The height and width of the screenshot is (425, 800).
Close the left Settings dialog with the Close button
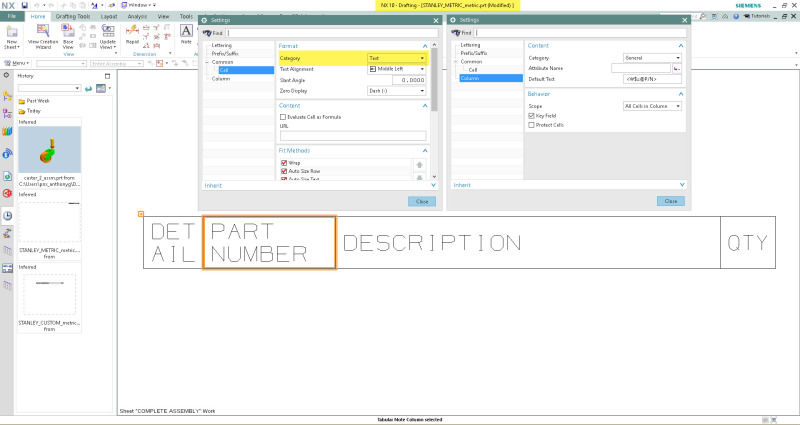422,202
